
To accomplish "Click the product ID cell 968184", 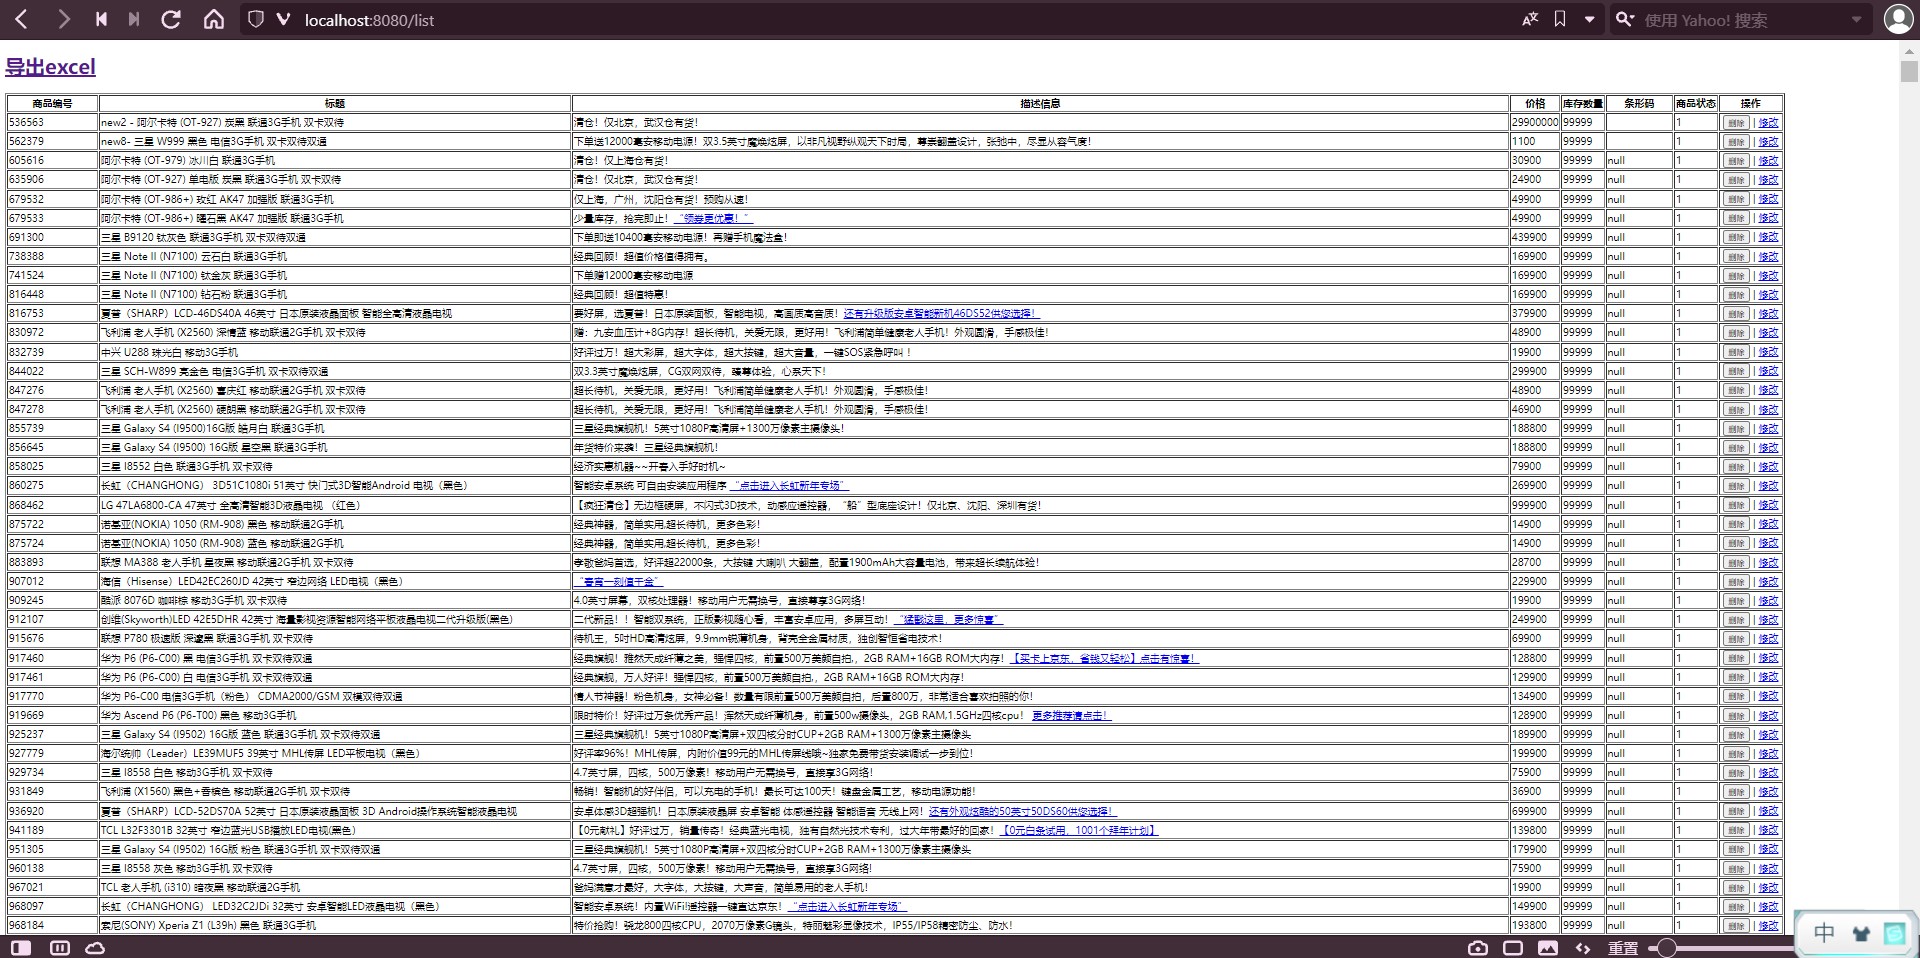I will [x=53, y=926].
